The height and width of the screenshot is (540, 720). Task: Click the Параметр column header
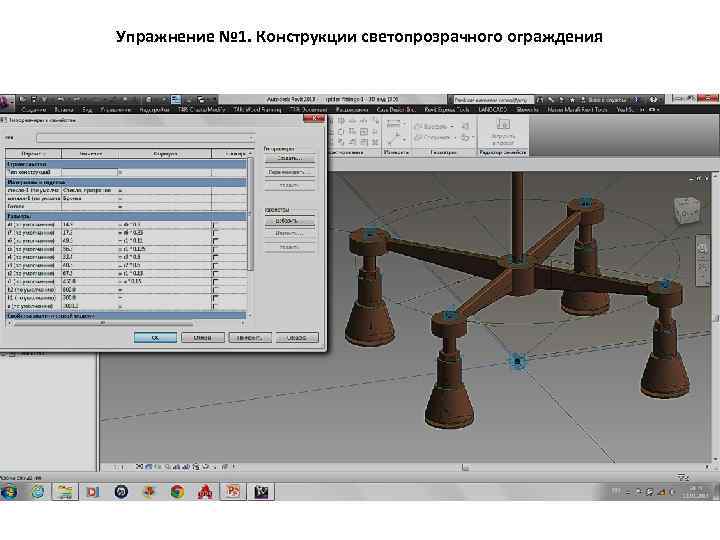(x=34, y=154)
